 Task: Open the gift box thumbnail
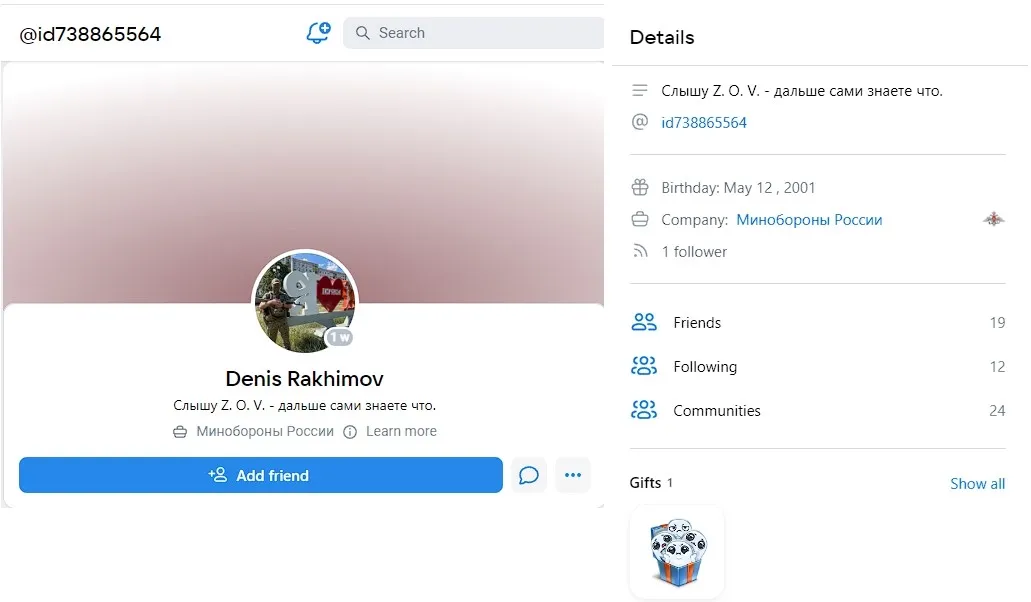point(677,552)
